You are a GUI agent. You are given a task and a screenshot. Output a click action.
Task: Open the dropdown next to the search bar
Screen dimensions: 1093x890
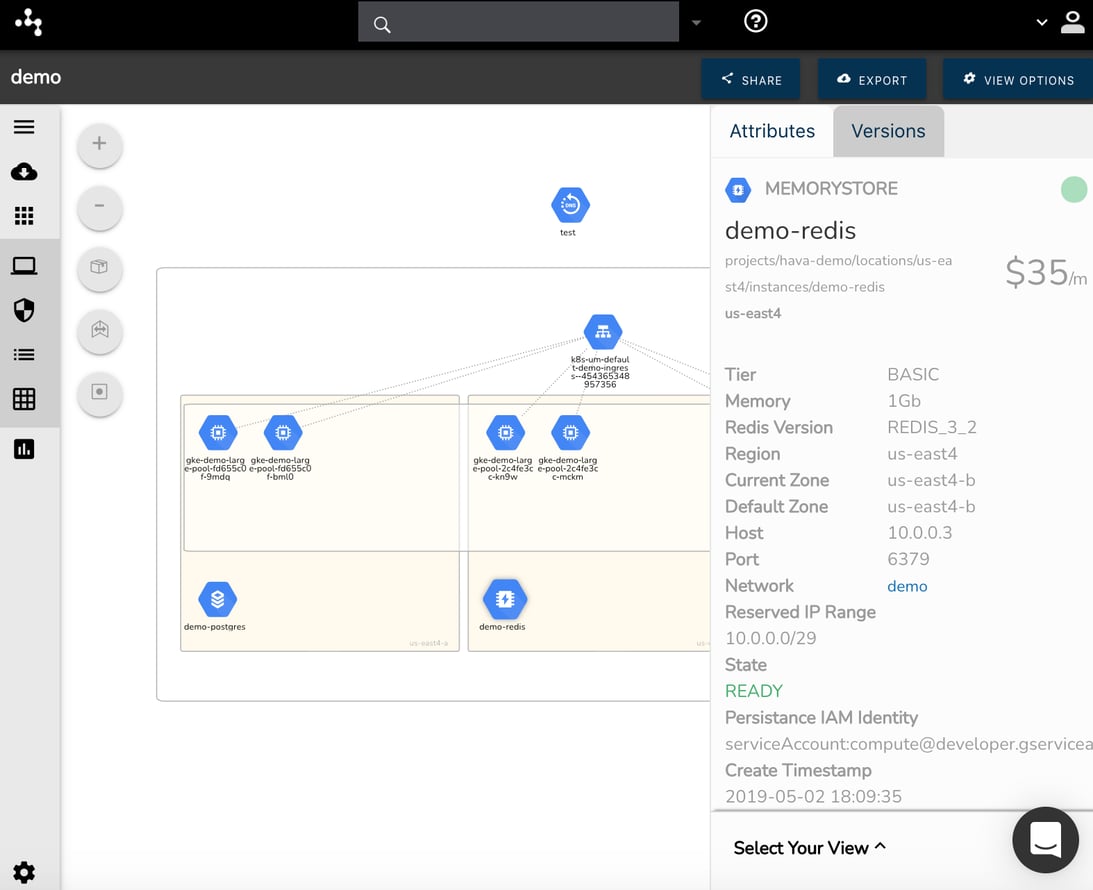pos(696,21)
